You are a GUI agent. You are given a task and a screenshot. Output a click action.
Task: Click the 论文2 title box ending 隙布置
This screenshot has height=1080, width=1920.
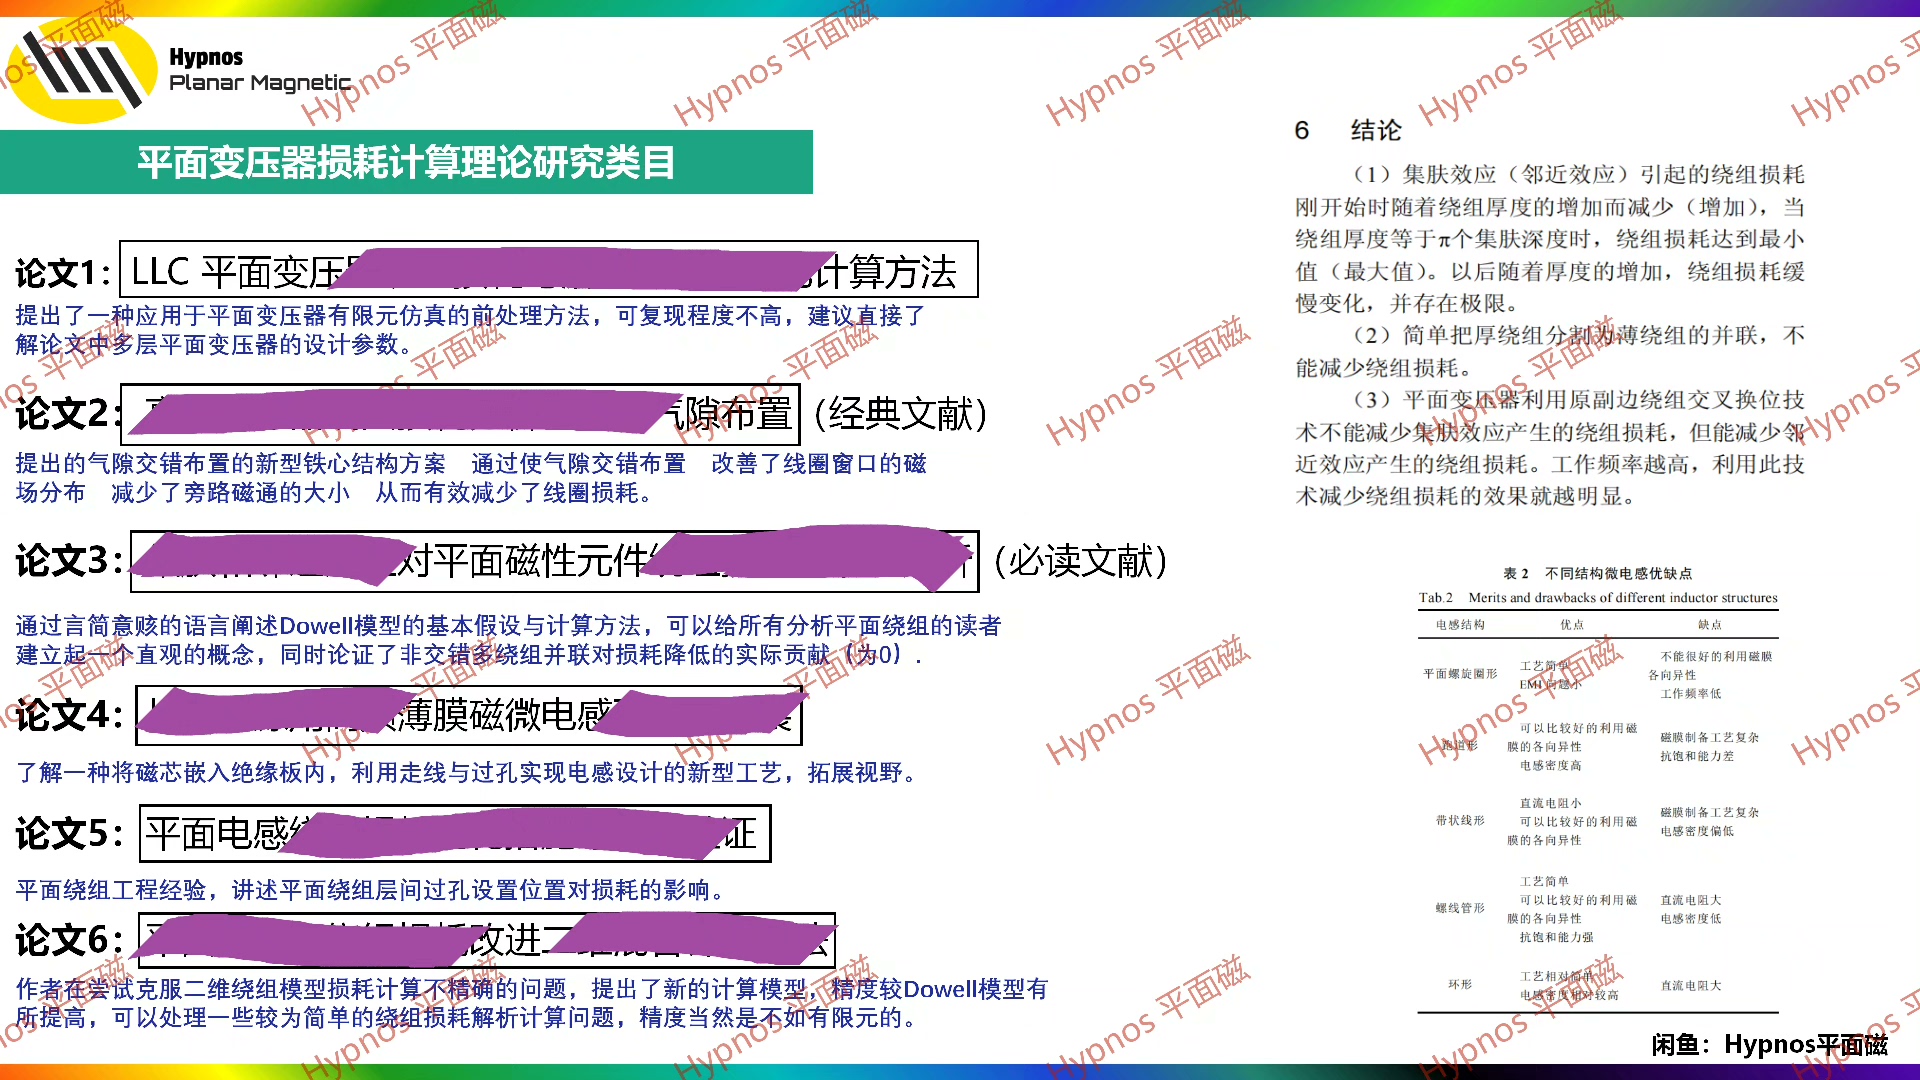coord(460,414)
